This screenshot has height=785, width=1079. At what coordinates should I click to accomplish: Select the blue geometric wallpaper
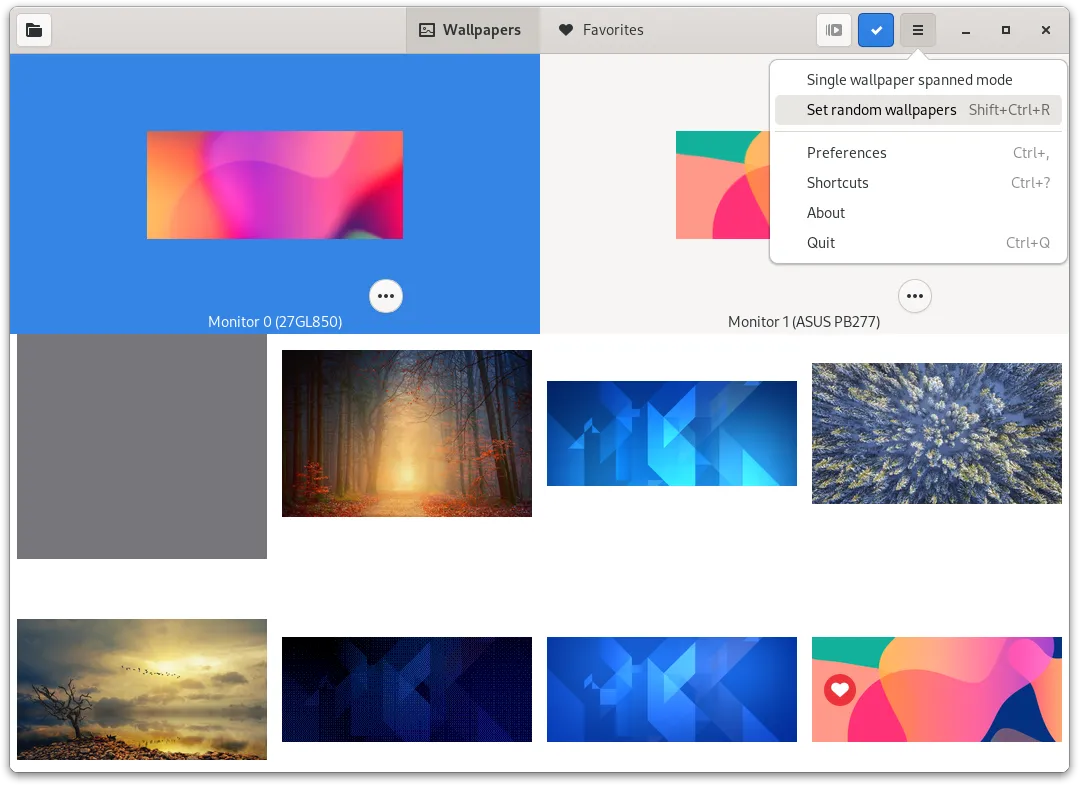coord(671,433)
